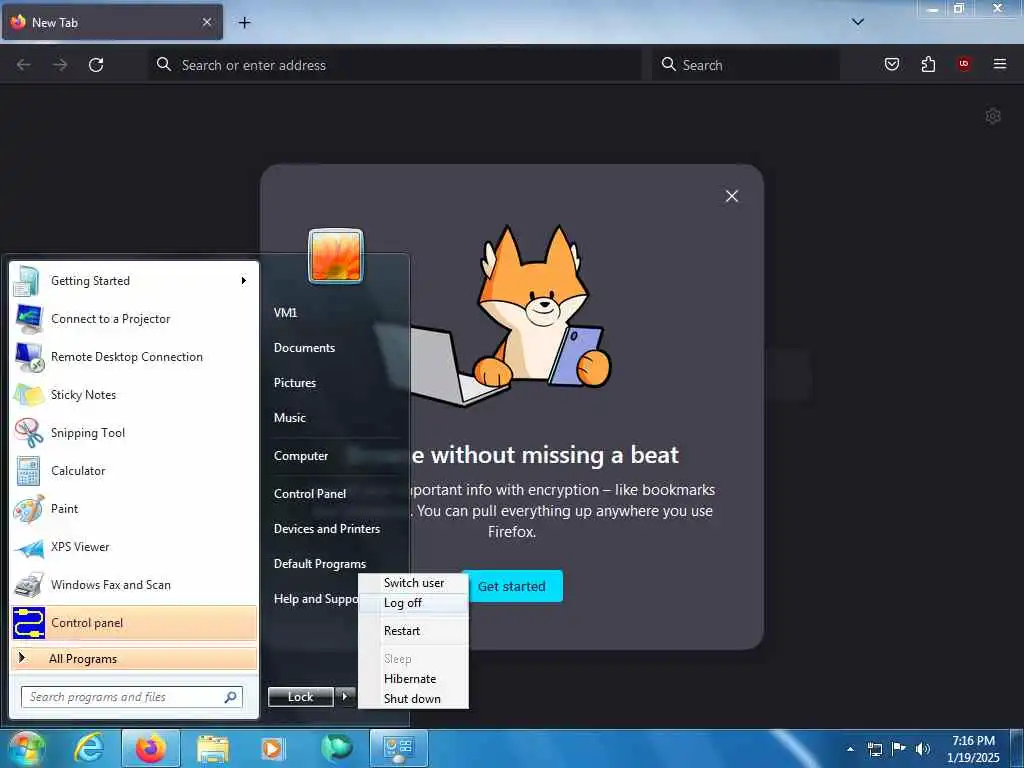Open Windows Explorer folder on taskbar

(213, 748)
